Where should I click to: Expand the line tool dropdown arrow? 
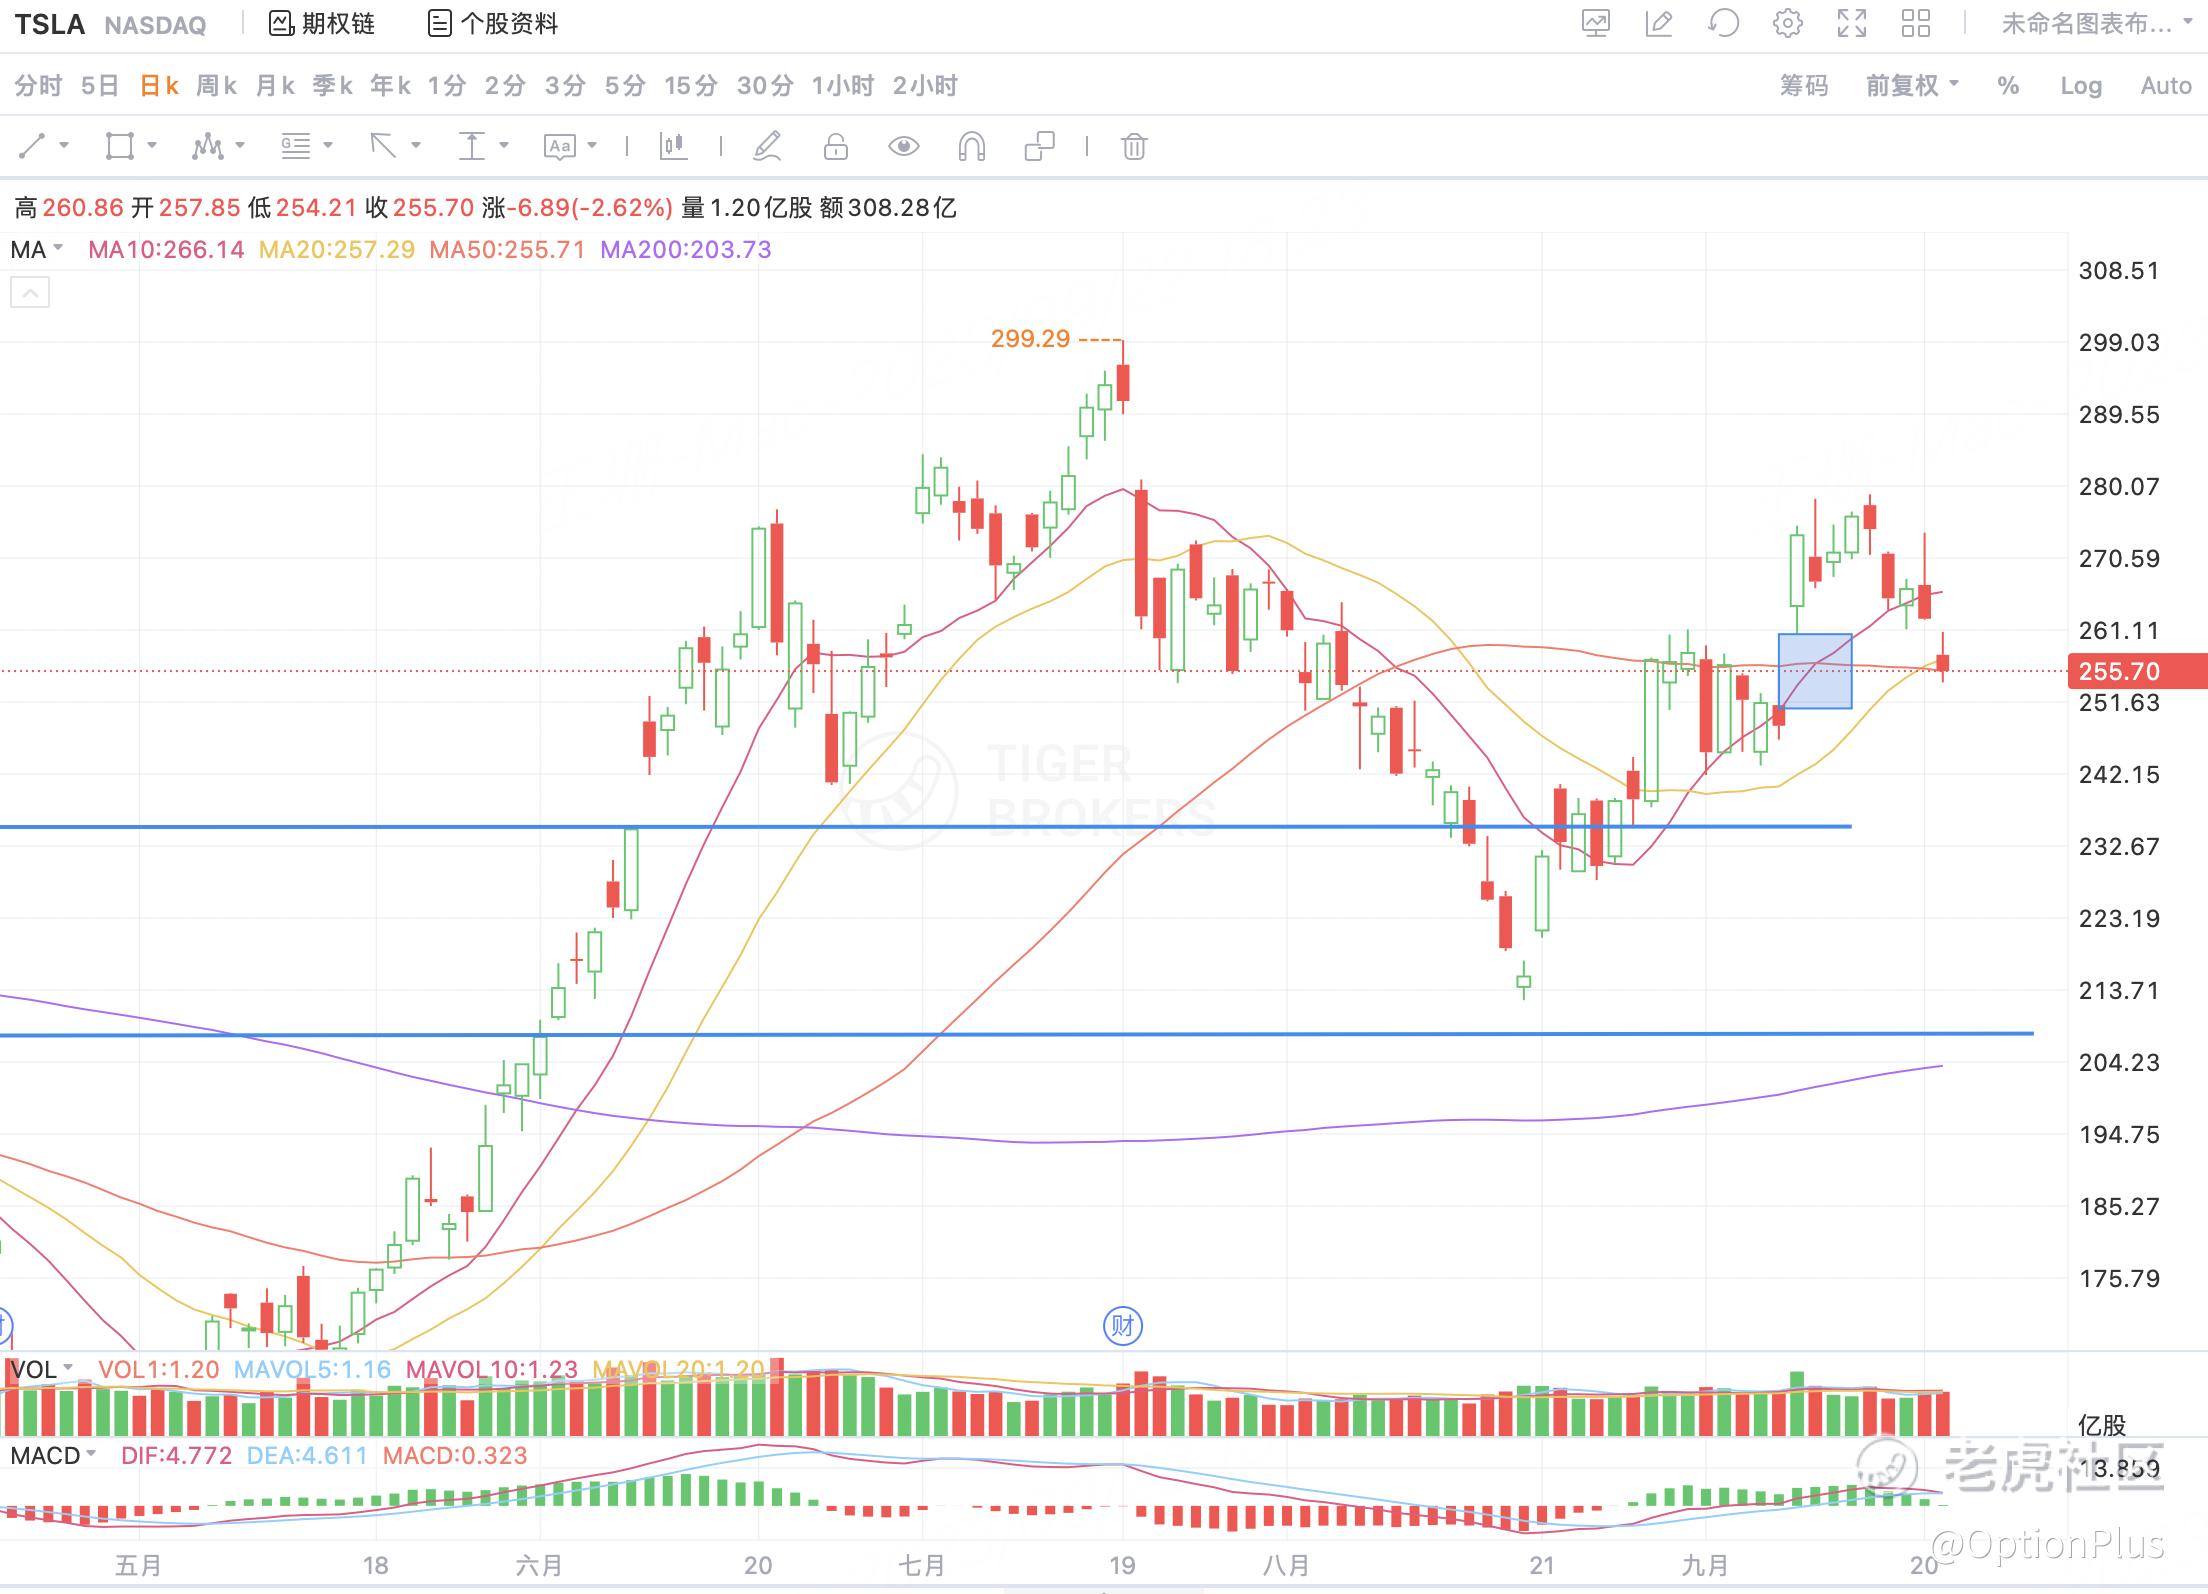pyautogui.click(x=65, y=145)
